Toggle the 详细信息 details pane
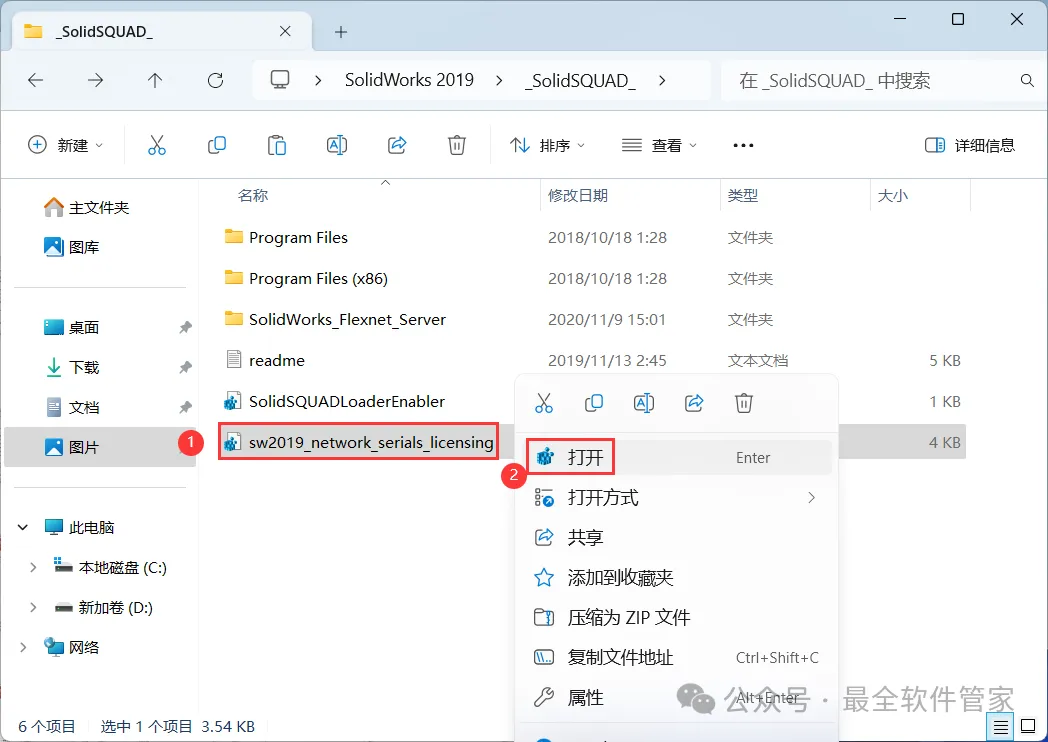 [970, 145]
